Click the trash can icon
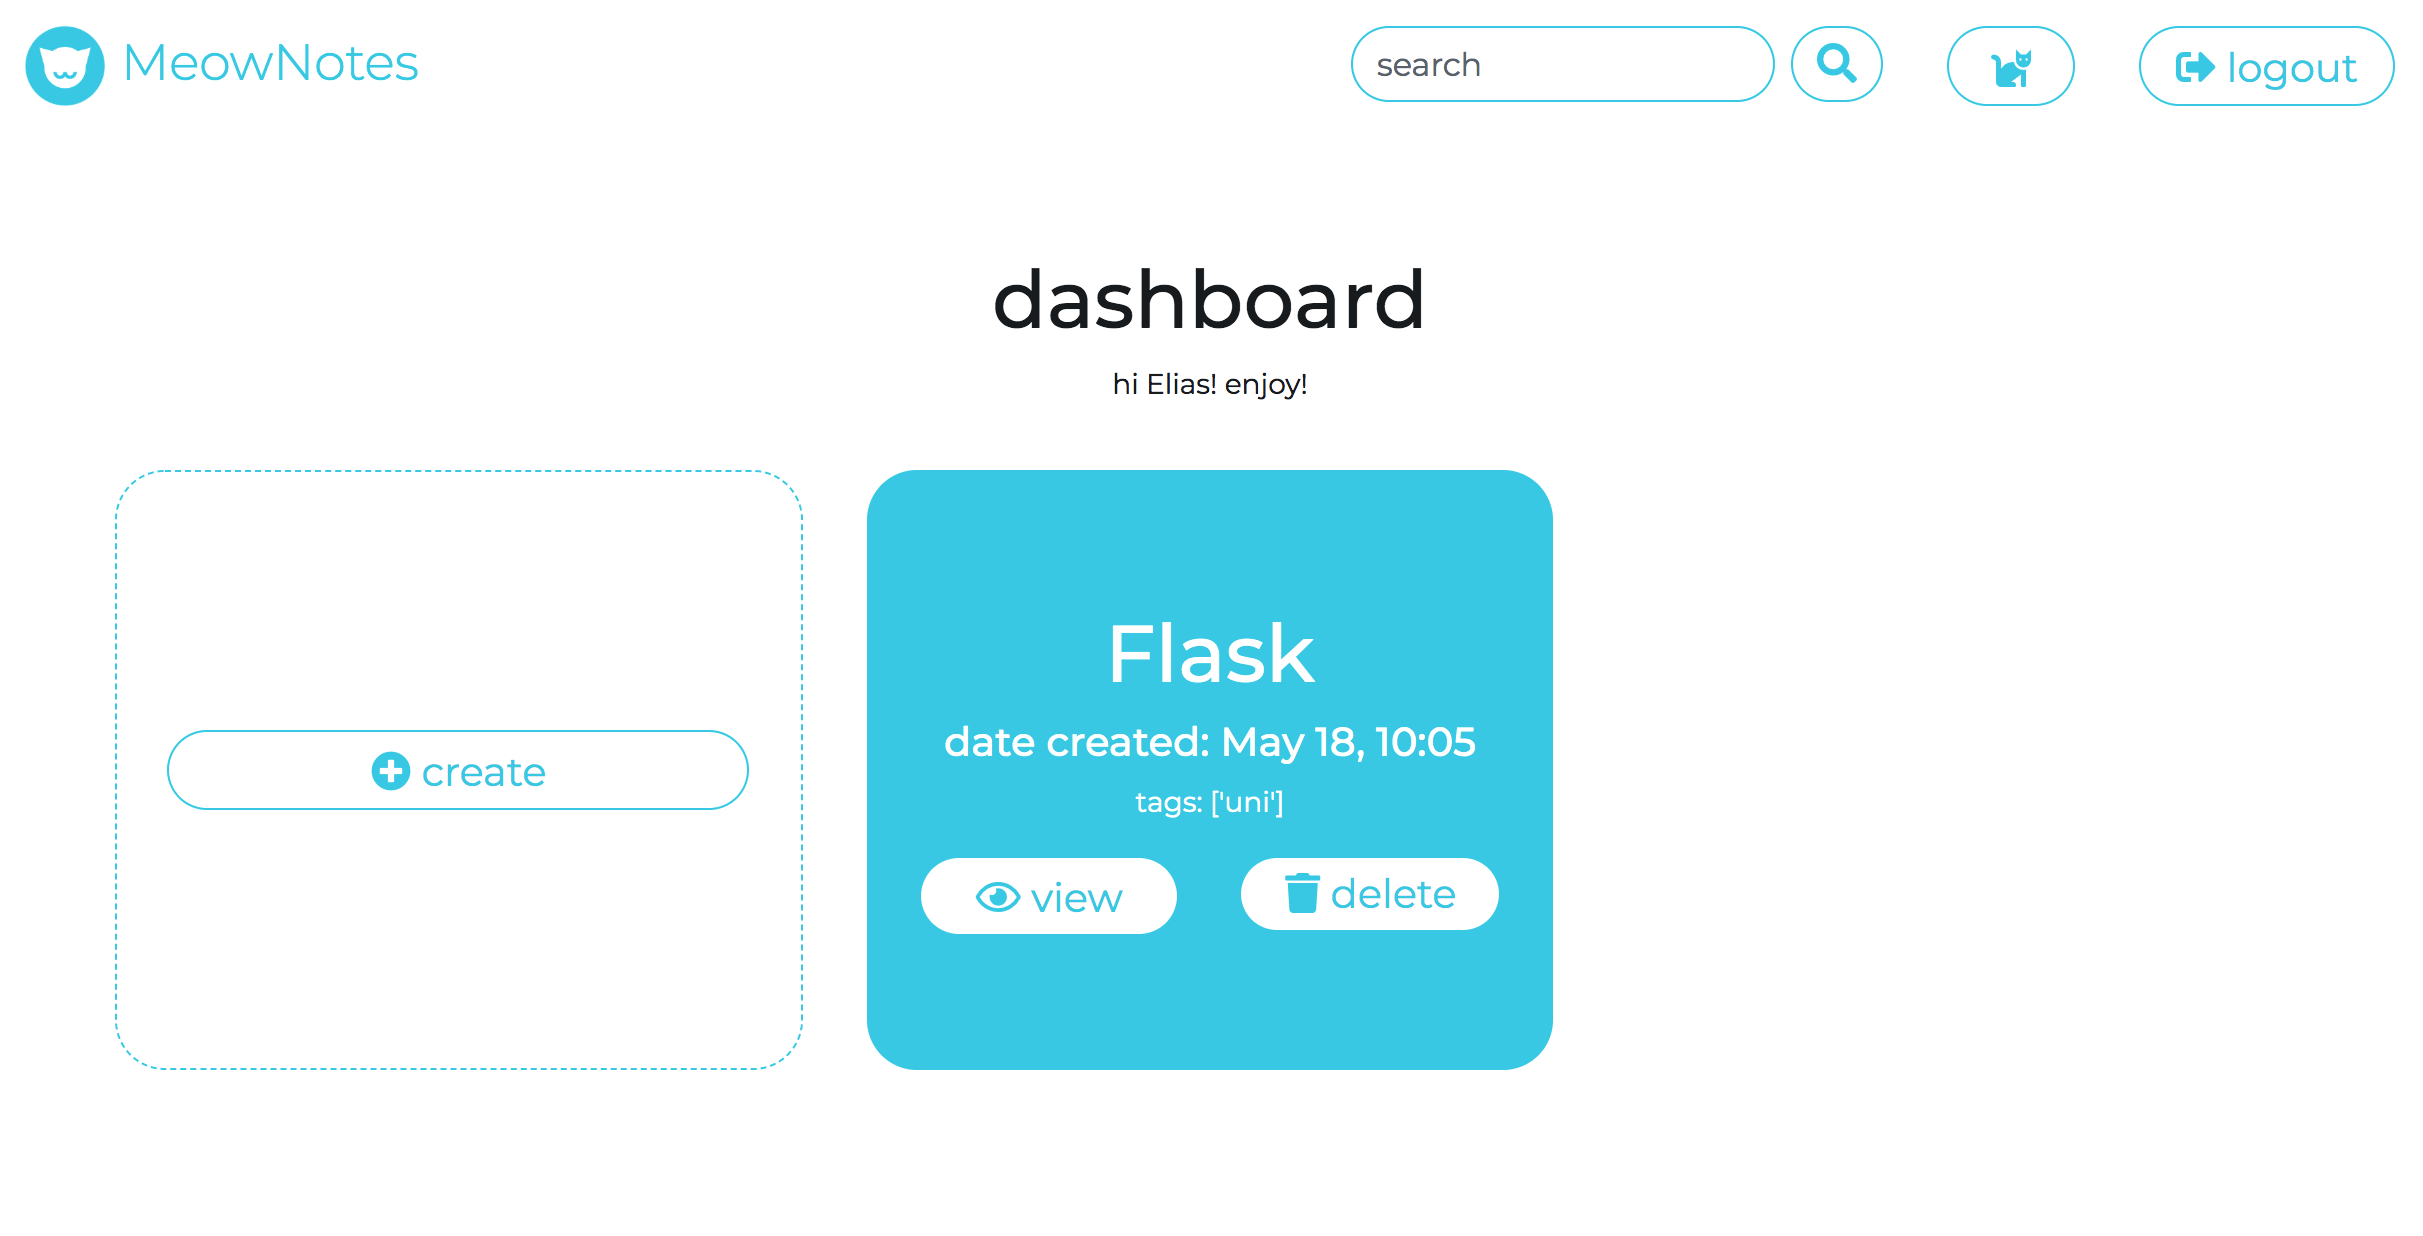The image size is (2423, 1236). point(1302,893)
